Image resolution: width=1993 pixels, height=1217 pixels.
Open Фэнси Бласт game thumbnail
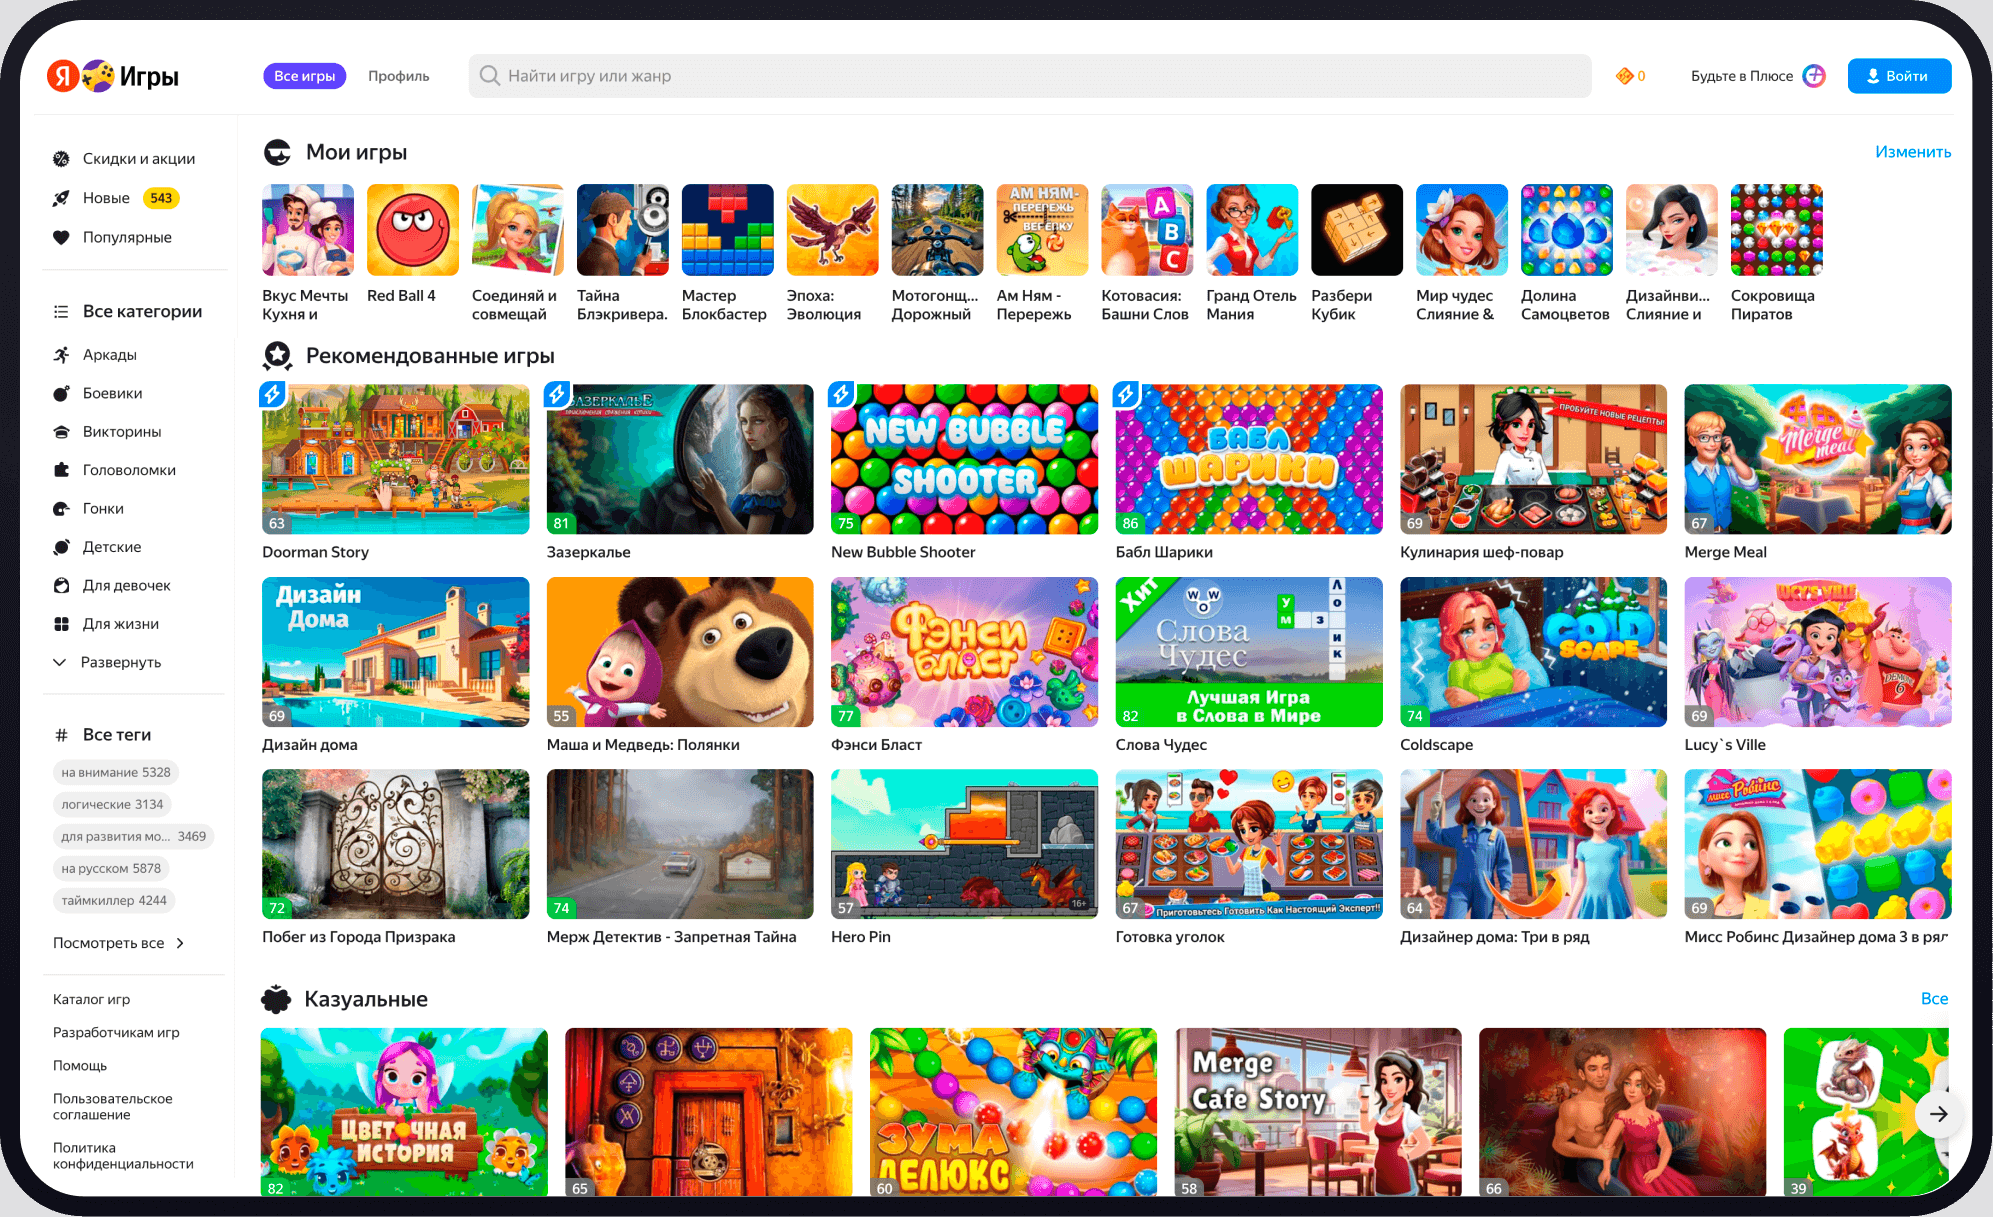click(964, 652)
